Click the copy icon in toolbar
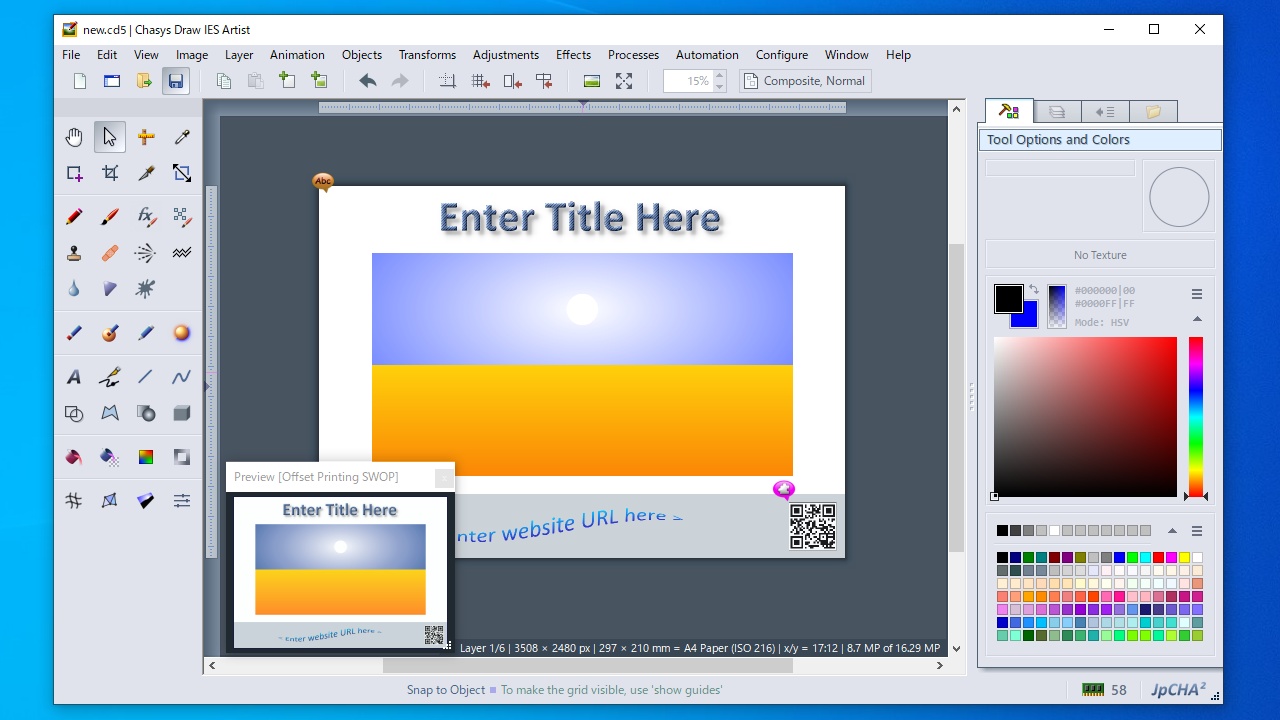Viewport: 1280px width, 720px height. pos(224,81)
